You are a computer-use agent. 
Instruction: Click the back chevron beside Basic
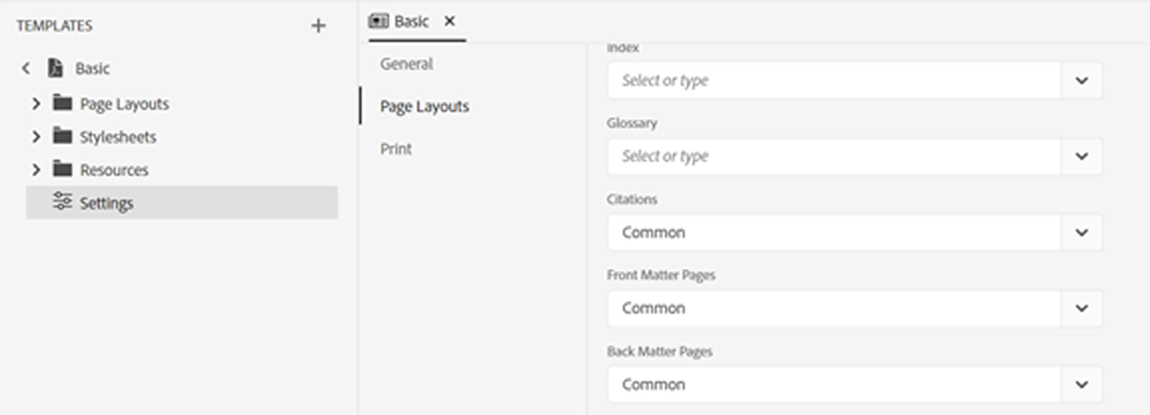click(26, 69)
